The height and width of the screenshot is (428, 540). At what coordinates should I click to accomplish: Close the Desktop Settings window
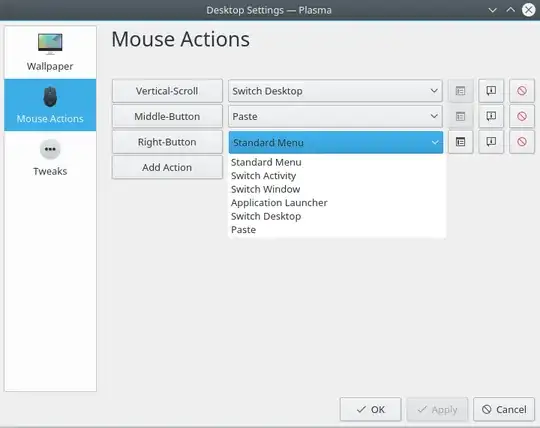529,10
